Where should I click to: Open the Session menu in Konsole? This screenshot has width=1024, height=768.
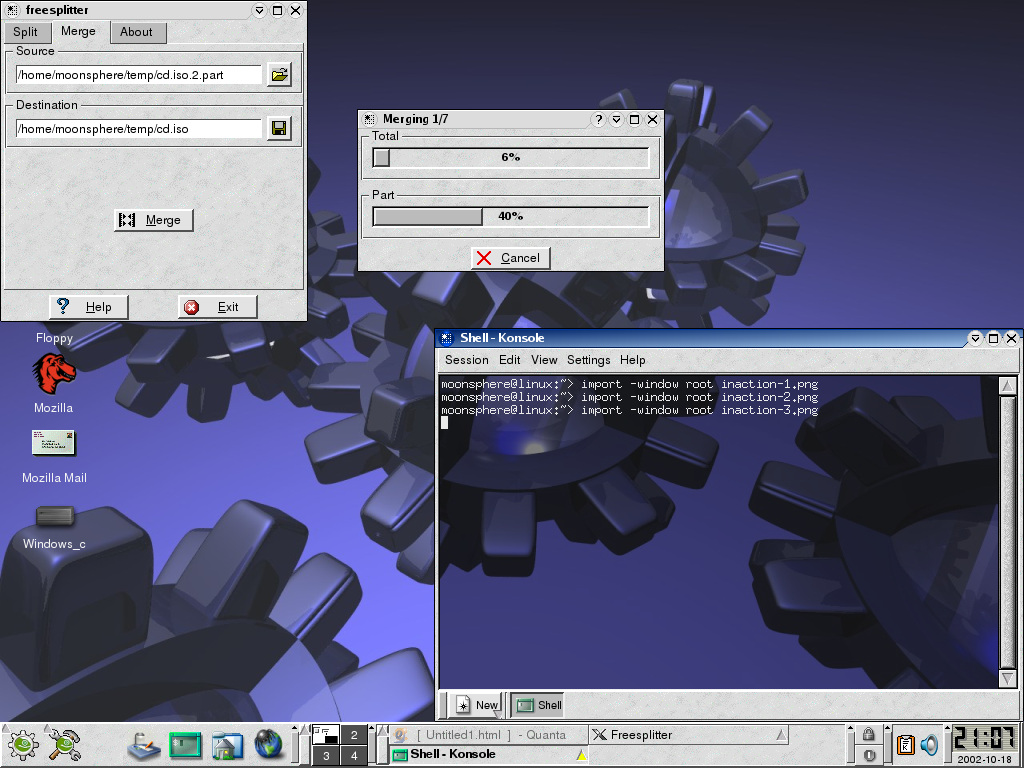(x=466, y=360)
